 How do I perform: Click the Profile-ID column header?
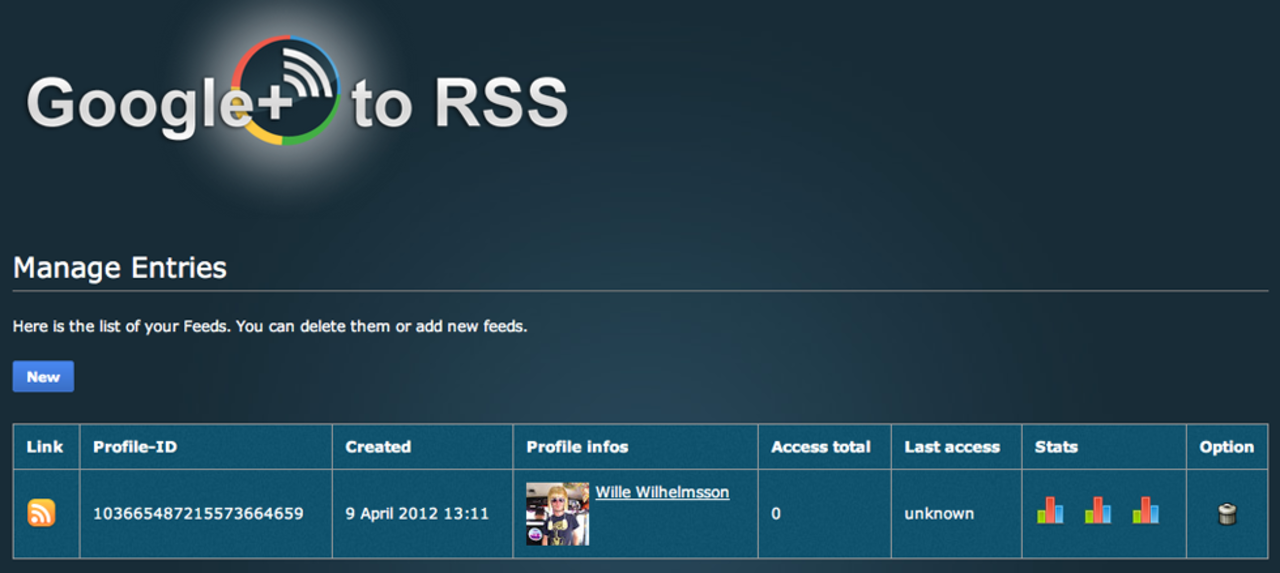(135, 447)
